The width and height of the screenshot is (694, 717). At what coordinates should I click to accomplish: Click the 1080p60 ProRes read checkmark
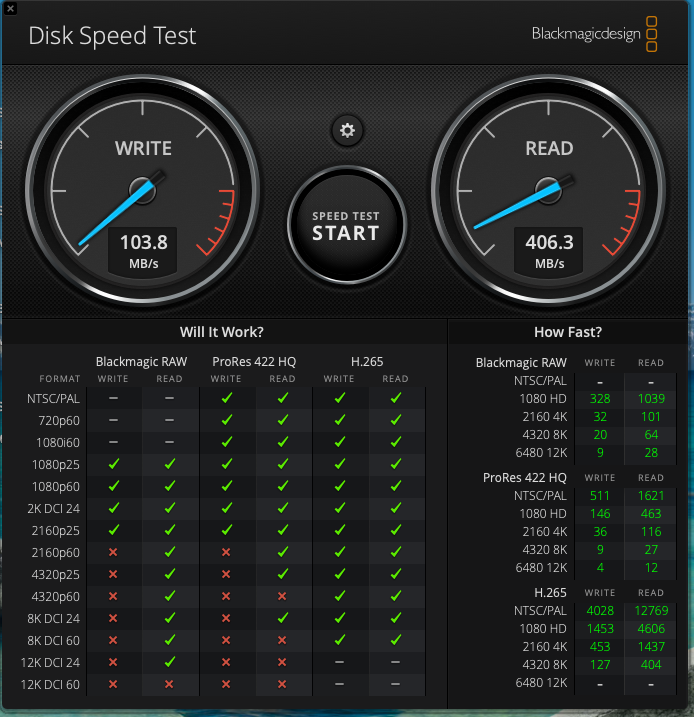point(283,486)
